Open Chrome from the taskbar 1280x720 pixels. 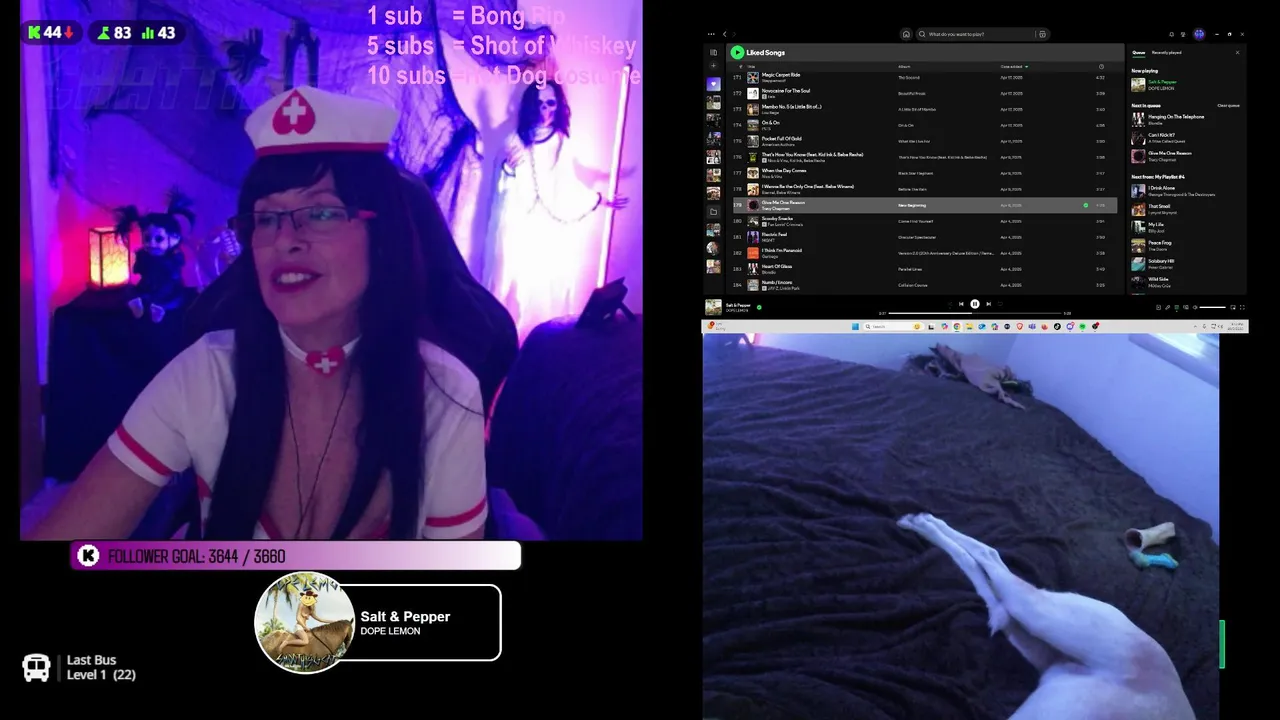[x=957, y=326]
